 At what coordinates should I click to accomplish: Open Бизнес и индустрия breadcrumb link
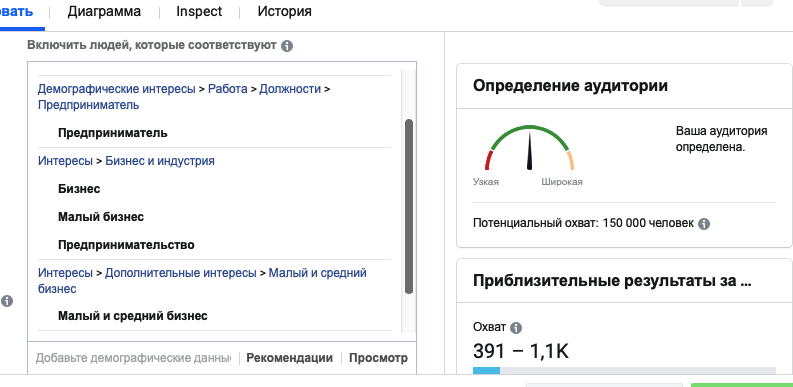pos(160,161)
